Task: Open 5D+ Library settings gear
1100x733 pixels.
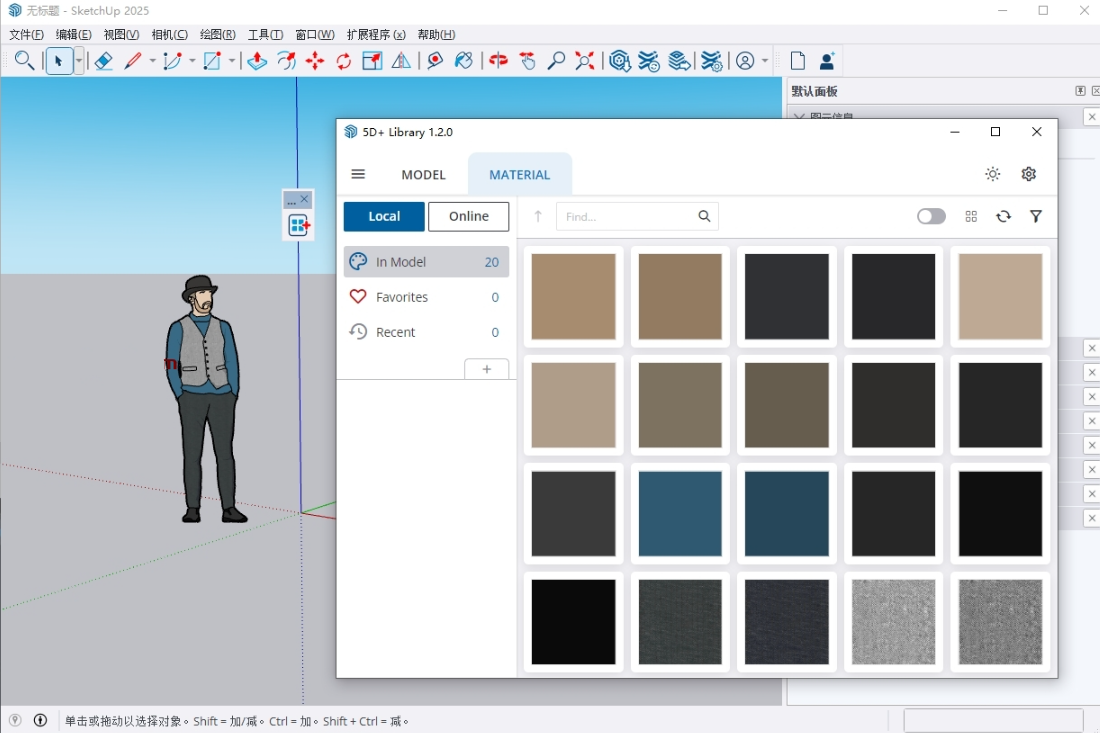Action: click(x=1028, y=173)
